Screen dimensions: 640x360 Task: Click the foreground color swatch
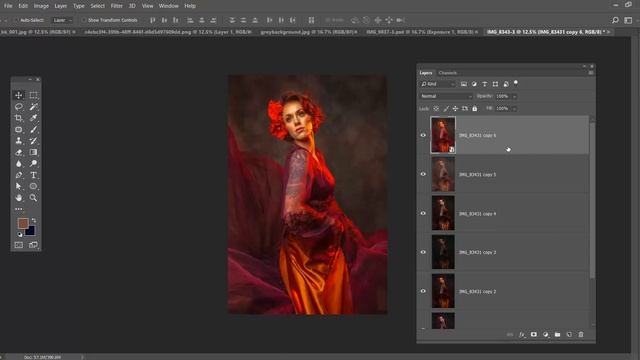(23, 223)
